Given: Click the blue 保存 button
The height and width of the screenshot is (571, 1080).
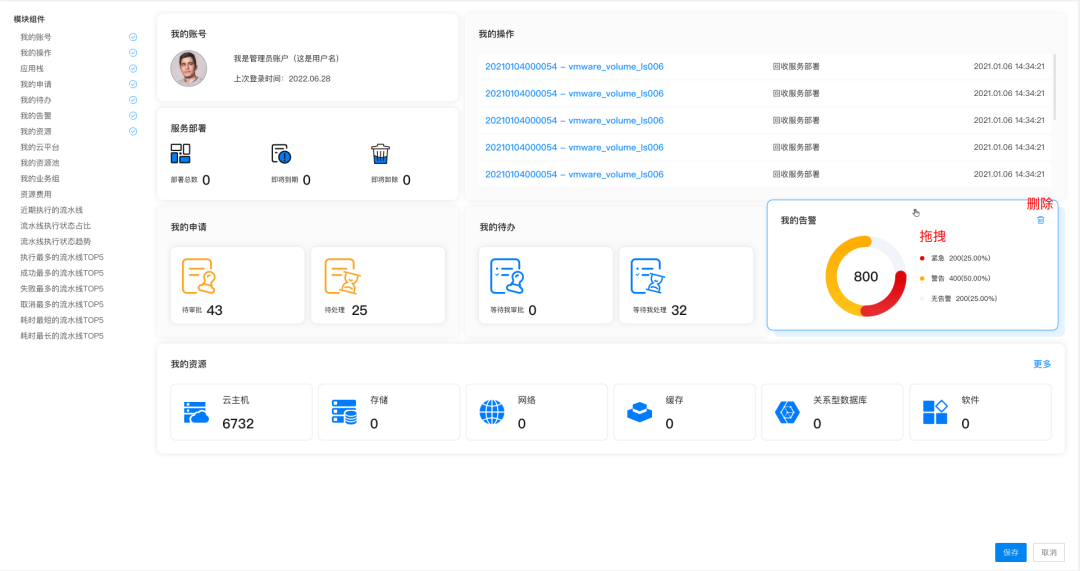Looking at the screenshot, I should pyautogui.click(x=1010, y=552).
